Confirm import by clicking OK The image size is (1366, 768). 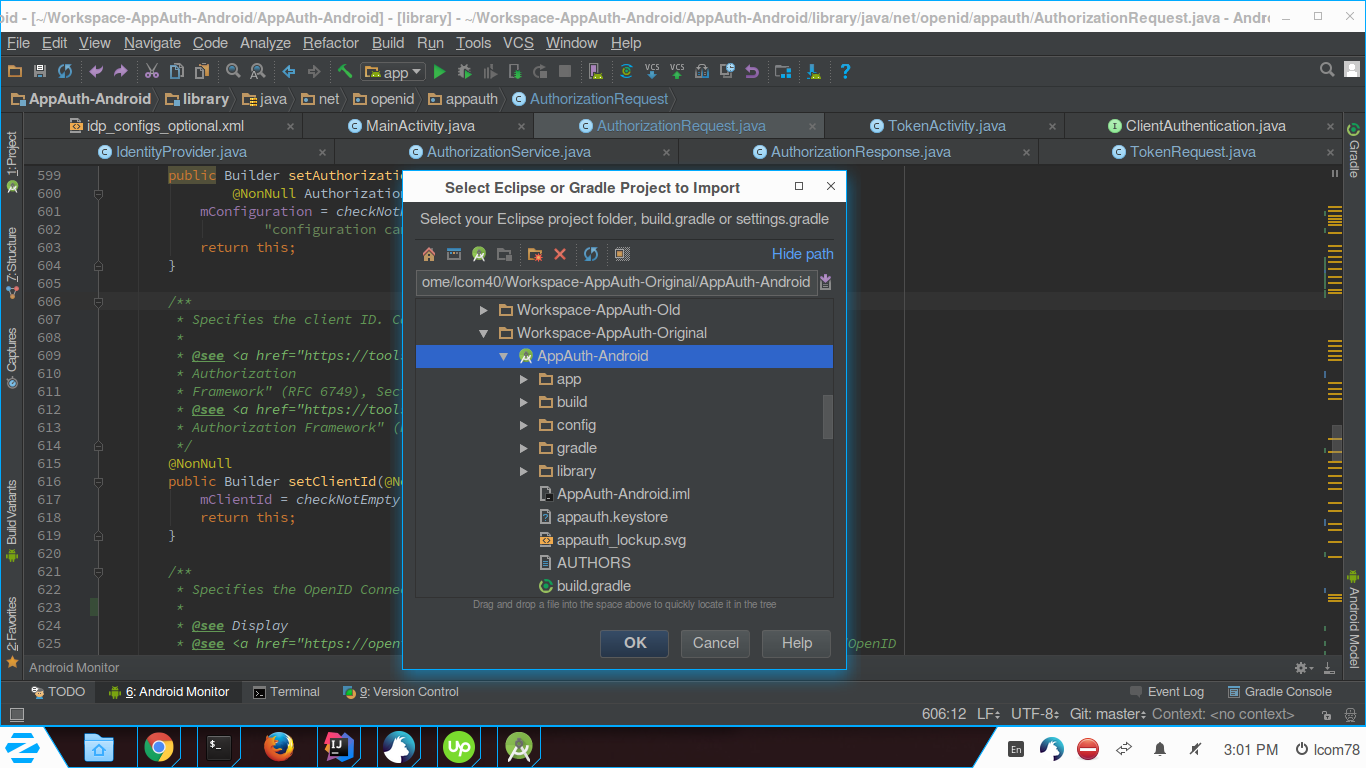click(633, 643)
